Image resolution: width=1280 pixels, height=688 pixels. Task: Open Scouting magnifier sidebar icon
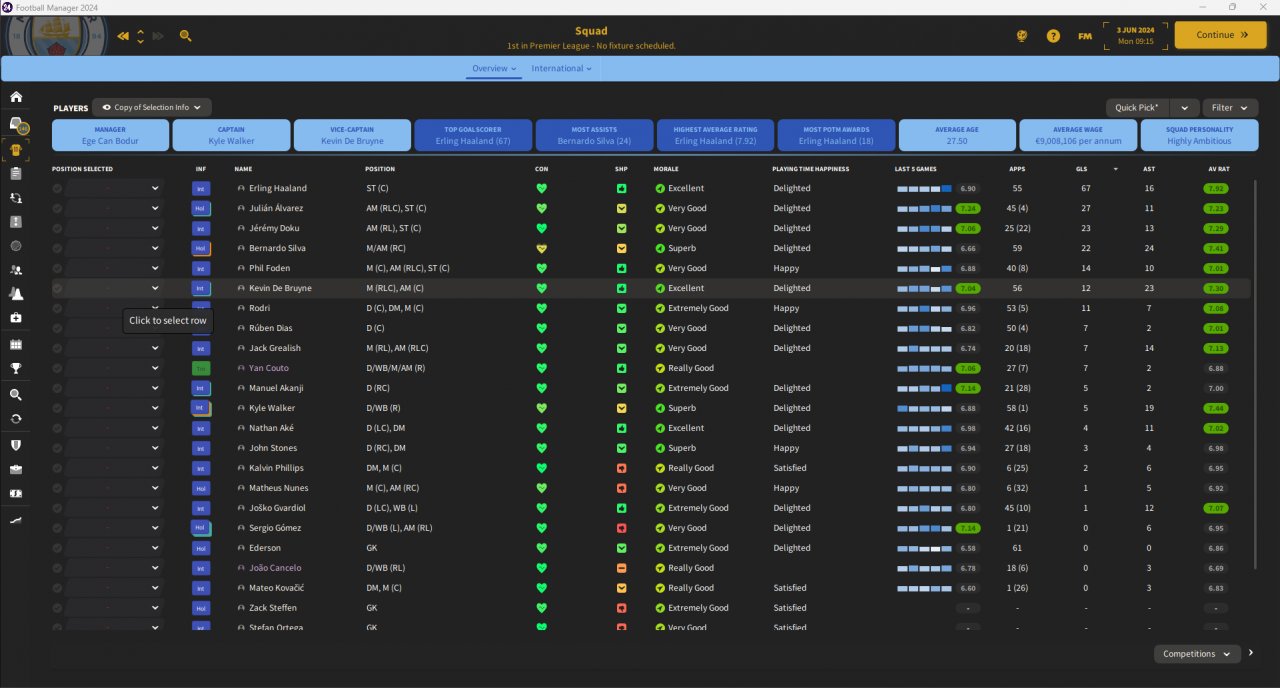pos(16,395)
